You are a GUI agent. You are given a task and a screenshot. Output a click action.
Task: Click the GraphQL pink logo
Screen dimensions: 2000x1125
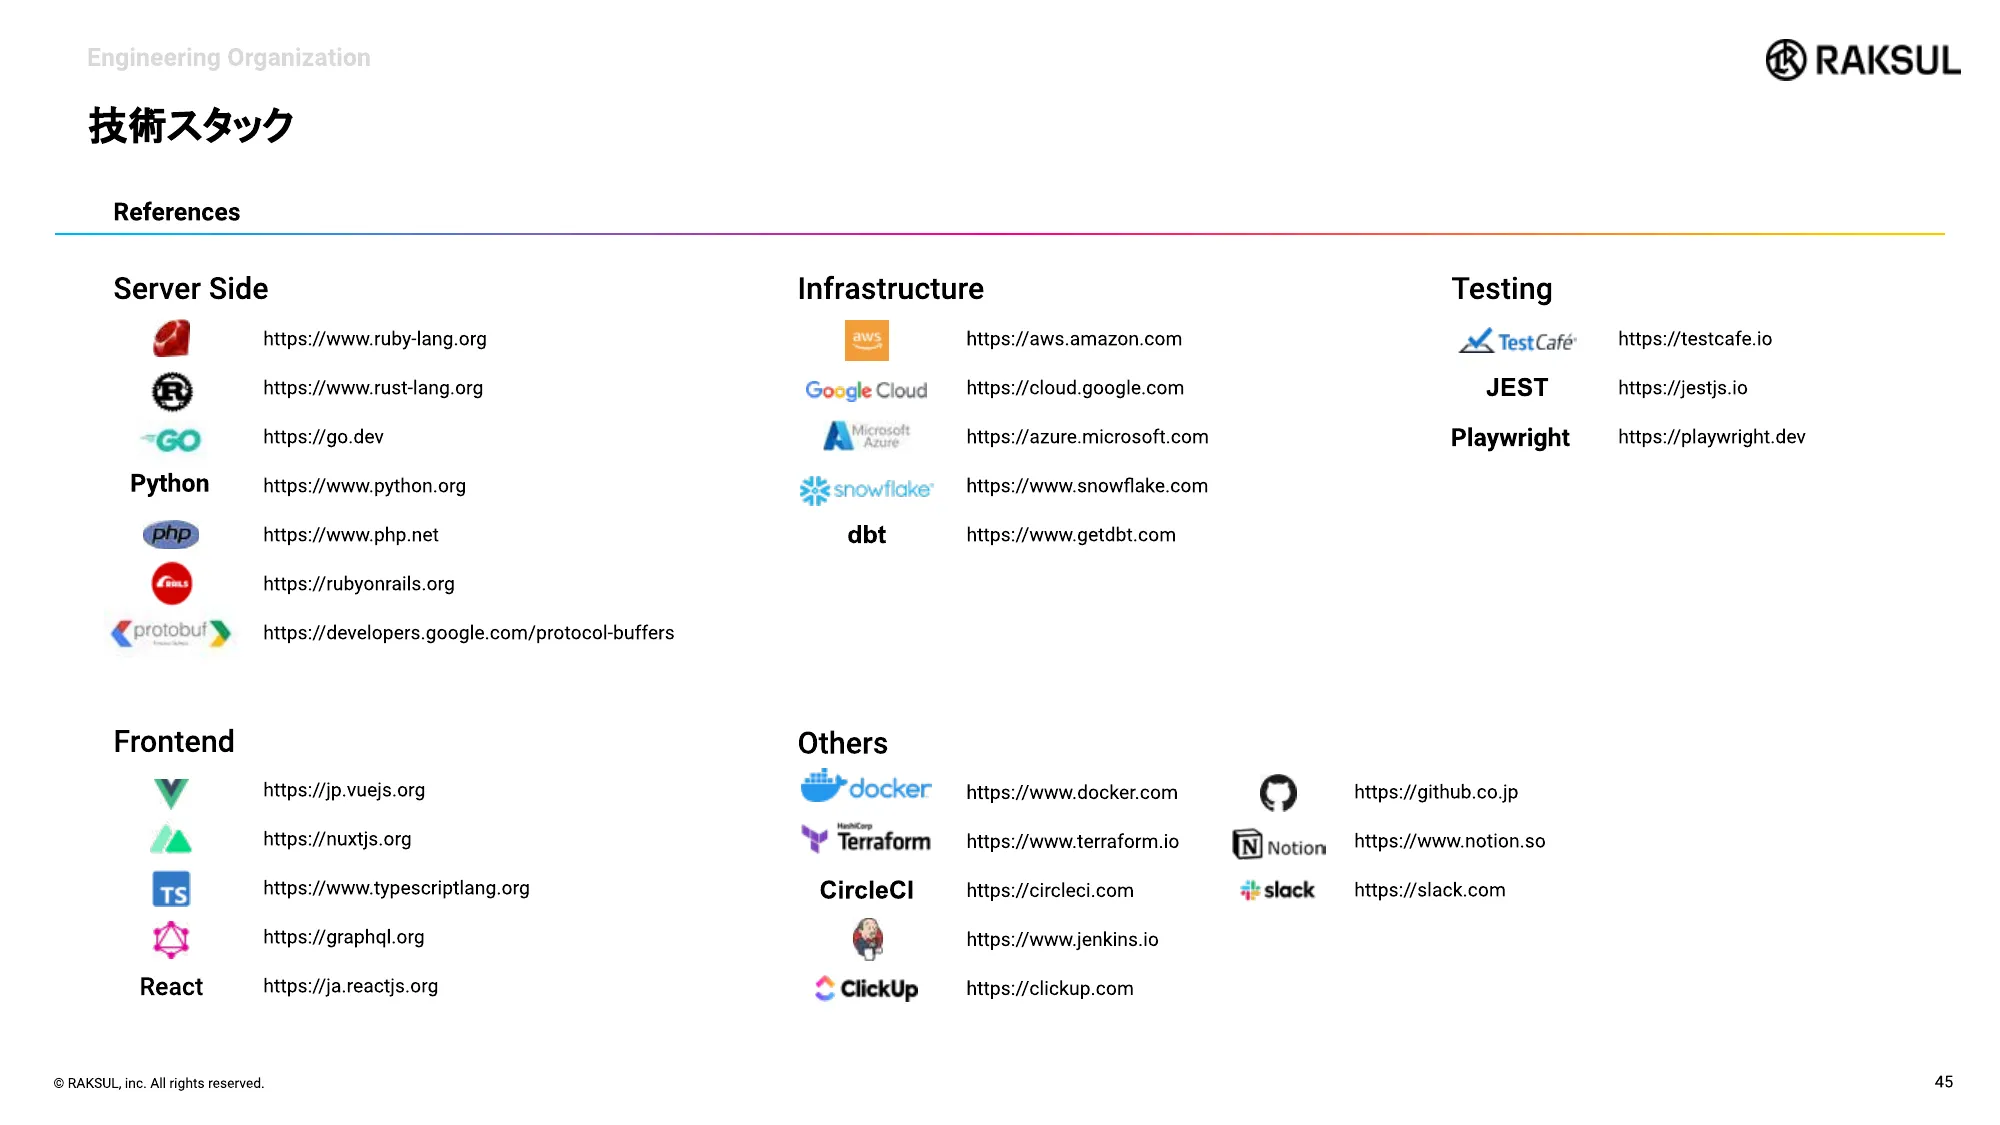(171, 939)
